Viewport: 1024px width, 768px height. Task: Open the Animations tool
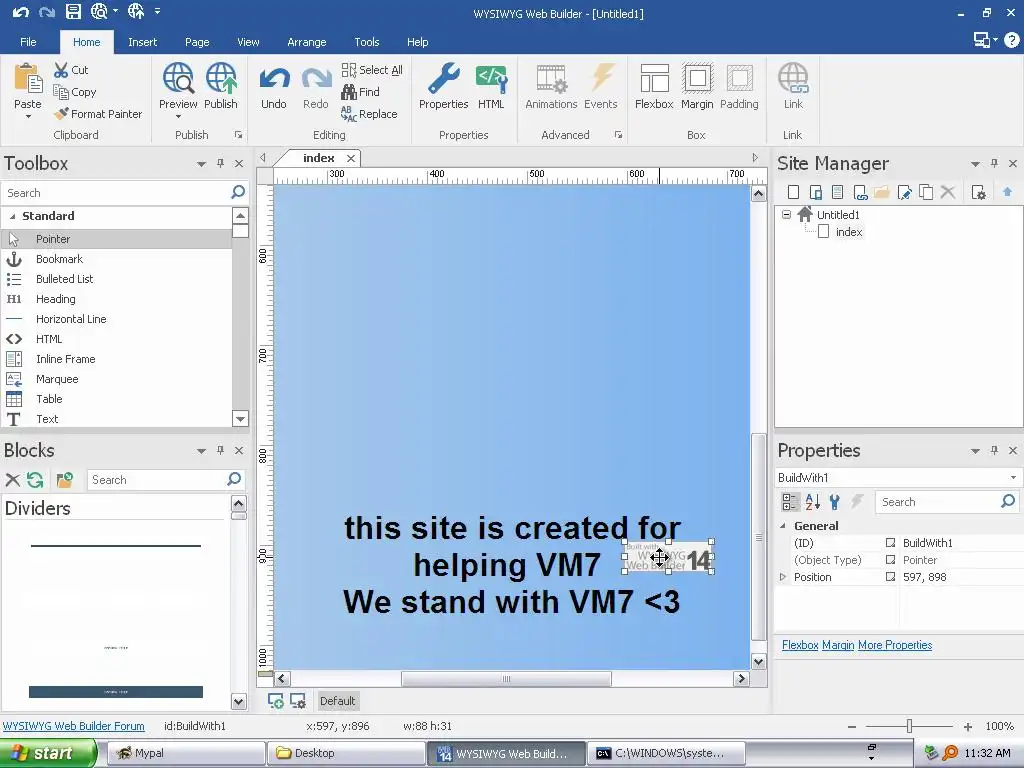(551, 87)
